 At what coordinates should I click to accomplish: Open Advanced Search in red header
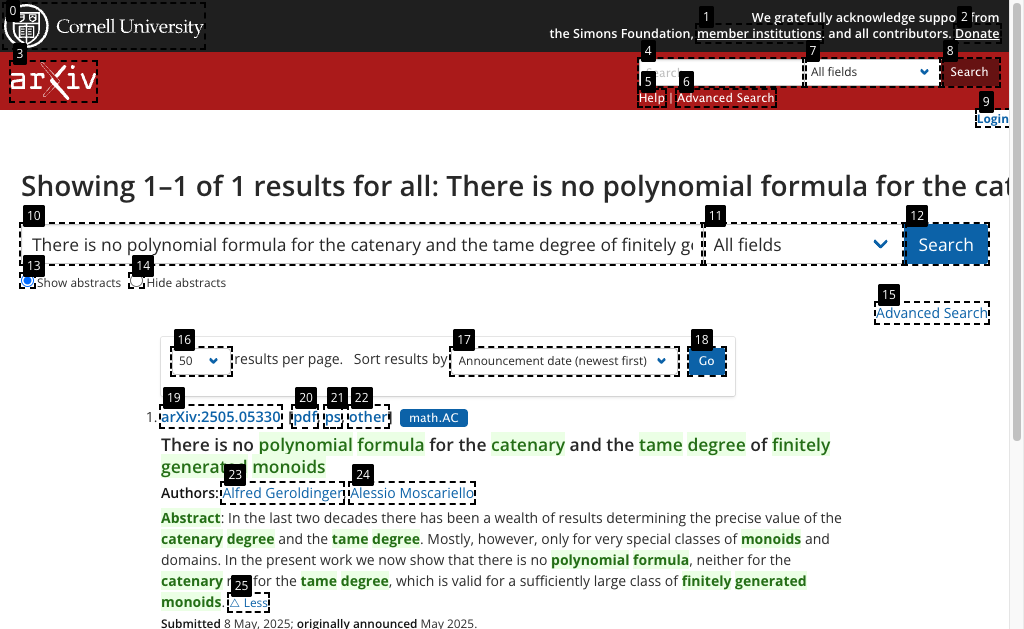coord(726,98)
